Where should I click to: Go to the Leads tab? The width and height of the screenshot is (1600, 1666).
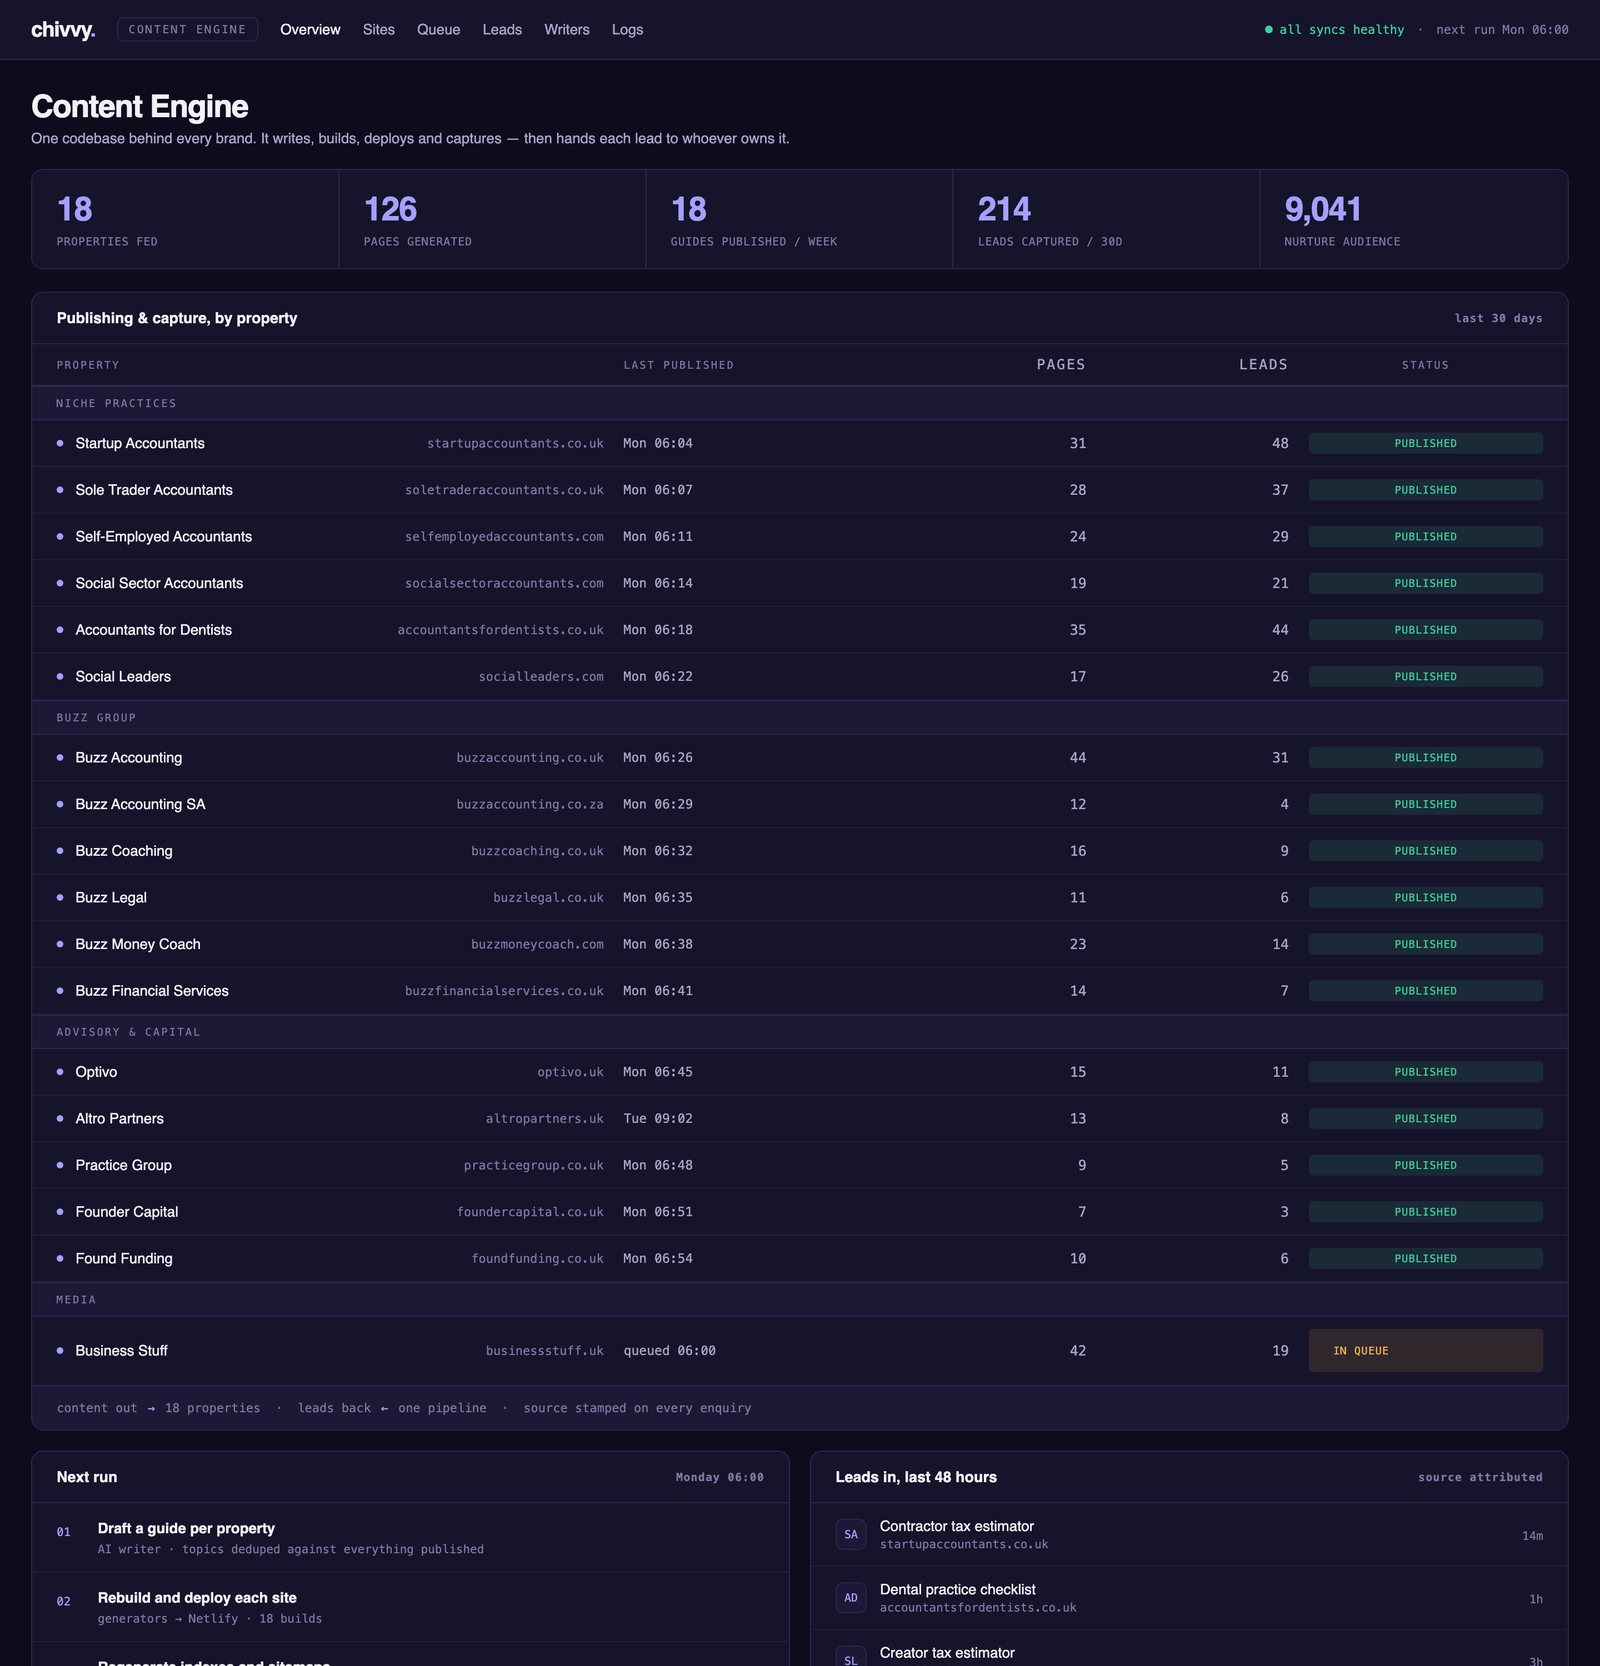click(502, 30)
